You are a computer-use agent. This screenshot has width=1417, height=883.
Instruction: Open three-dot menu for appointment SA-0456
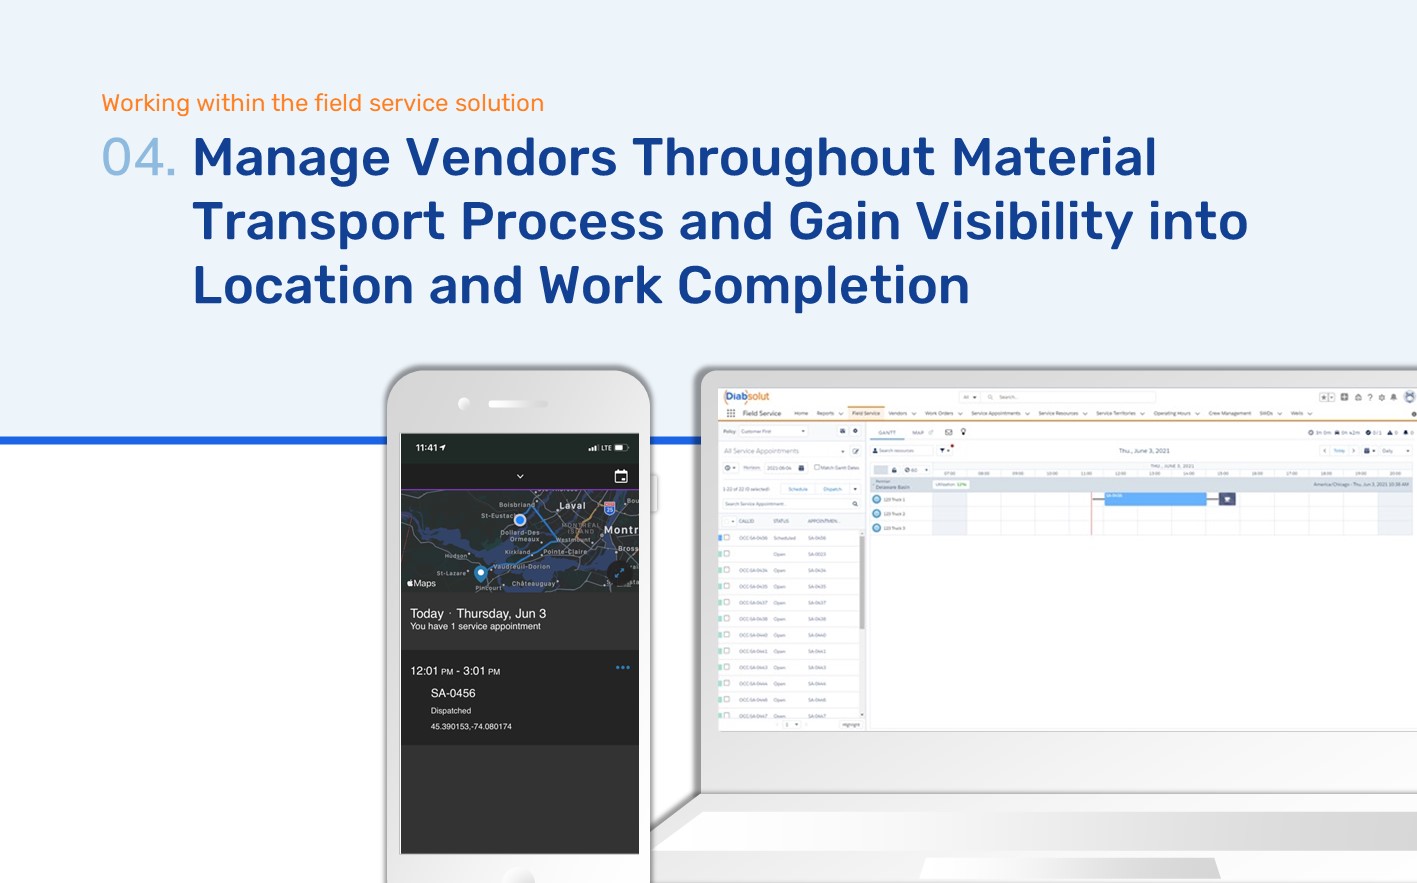coord(622,667)
